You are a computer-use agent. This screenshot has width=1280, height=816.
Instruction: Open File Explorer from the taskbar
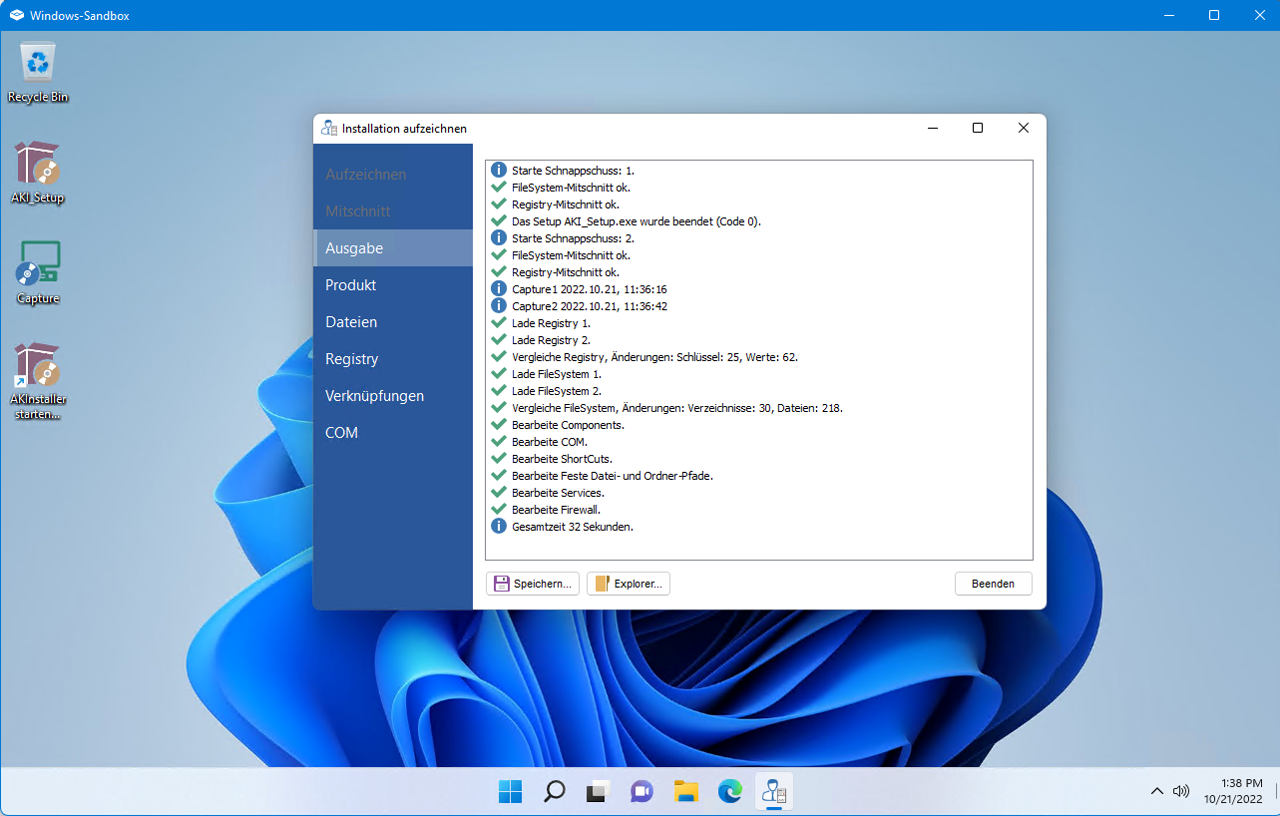(686, 792)
